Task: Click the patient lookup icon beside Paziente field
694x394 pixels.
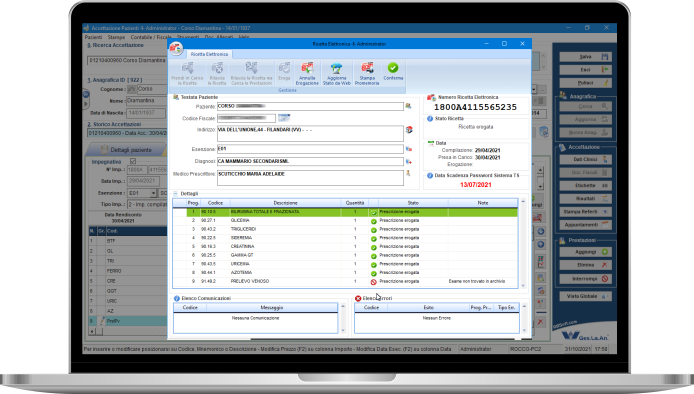Action: pos(408,106)
